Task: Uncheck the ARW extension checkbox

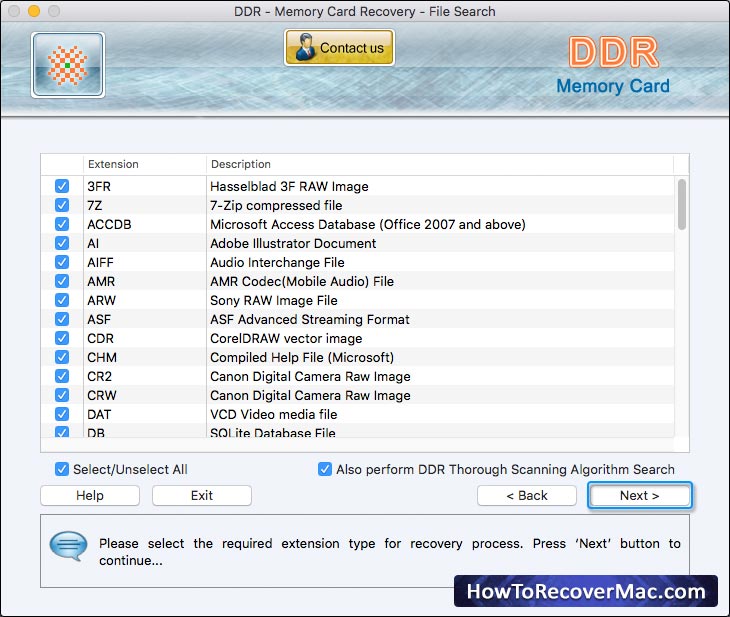Action: click(x=62, y=300)
